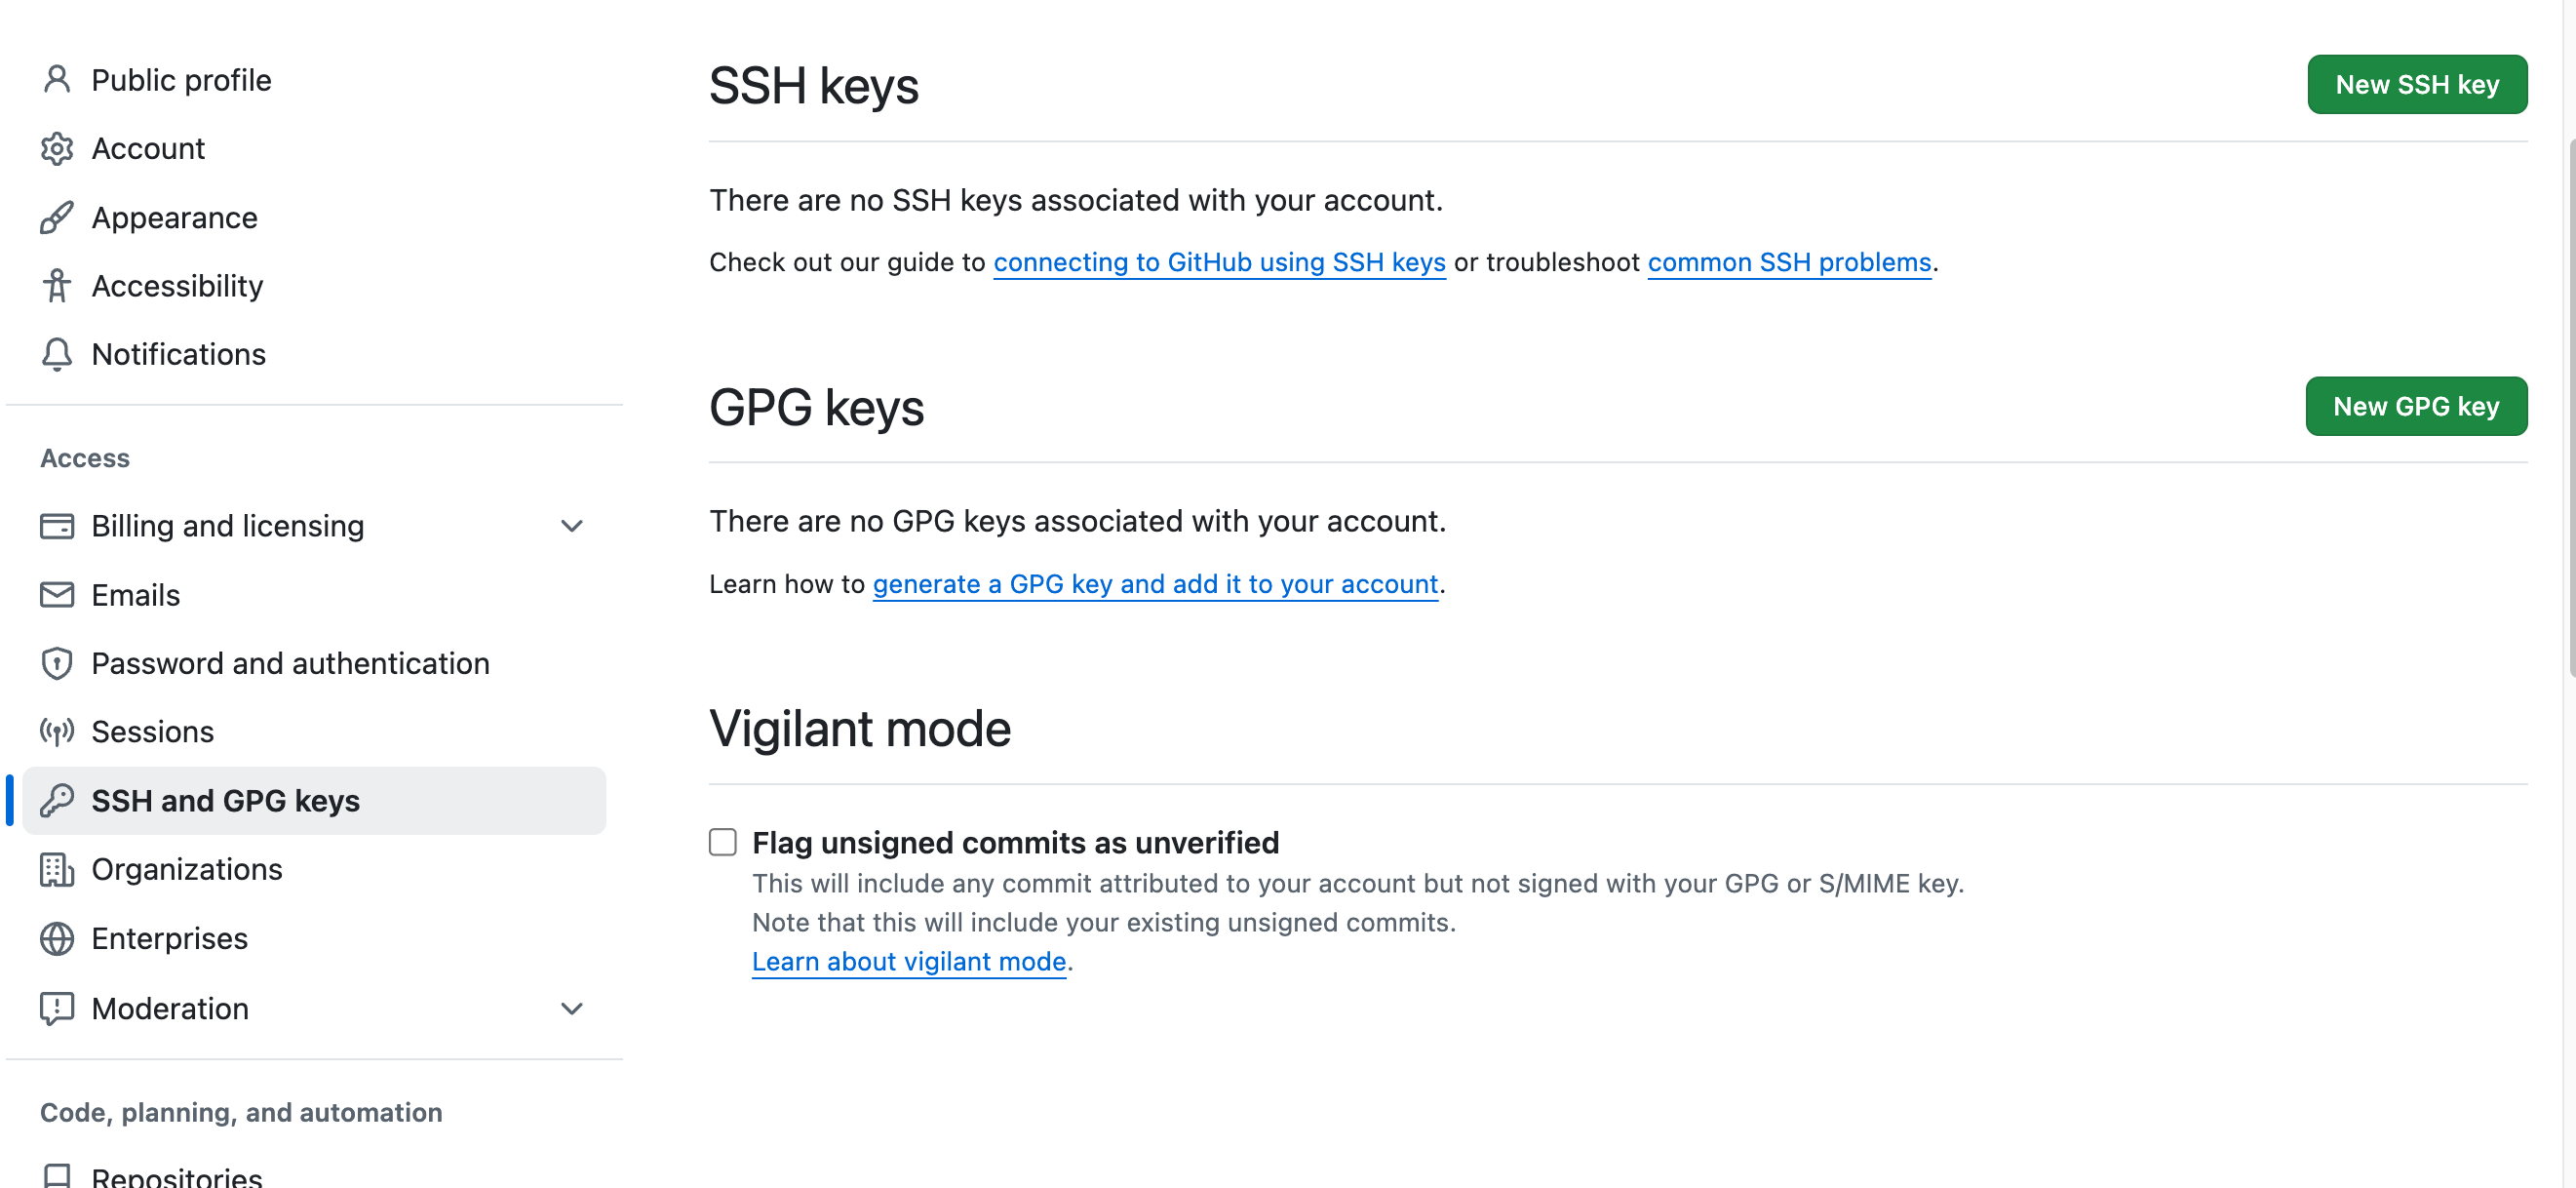Select Sessions in the sidebar
The image size is (2576, 1188).
click(x=152, y=731)
